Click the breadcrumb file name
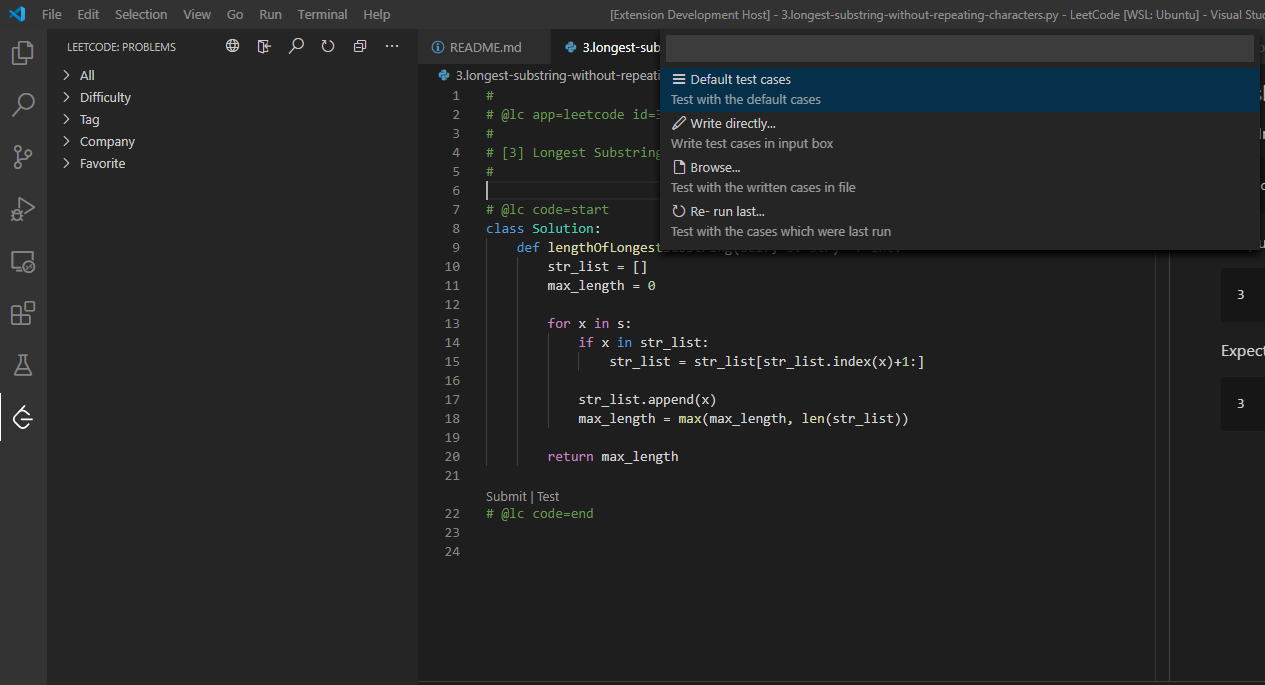 pos(555,75)
